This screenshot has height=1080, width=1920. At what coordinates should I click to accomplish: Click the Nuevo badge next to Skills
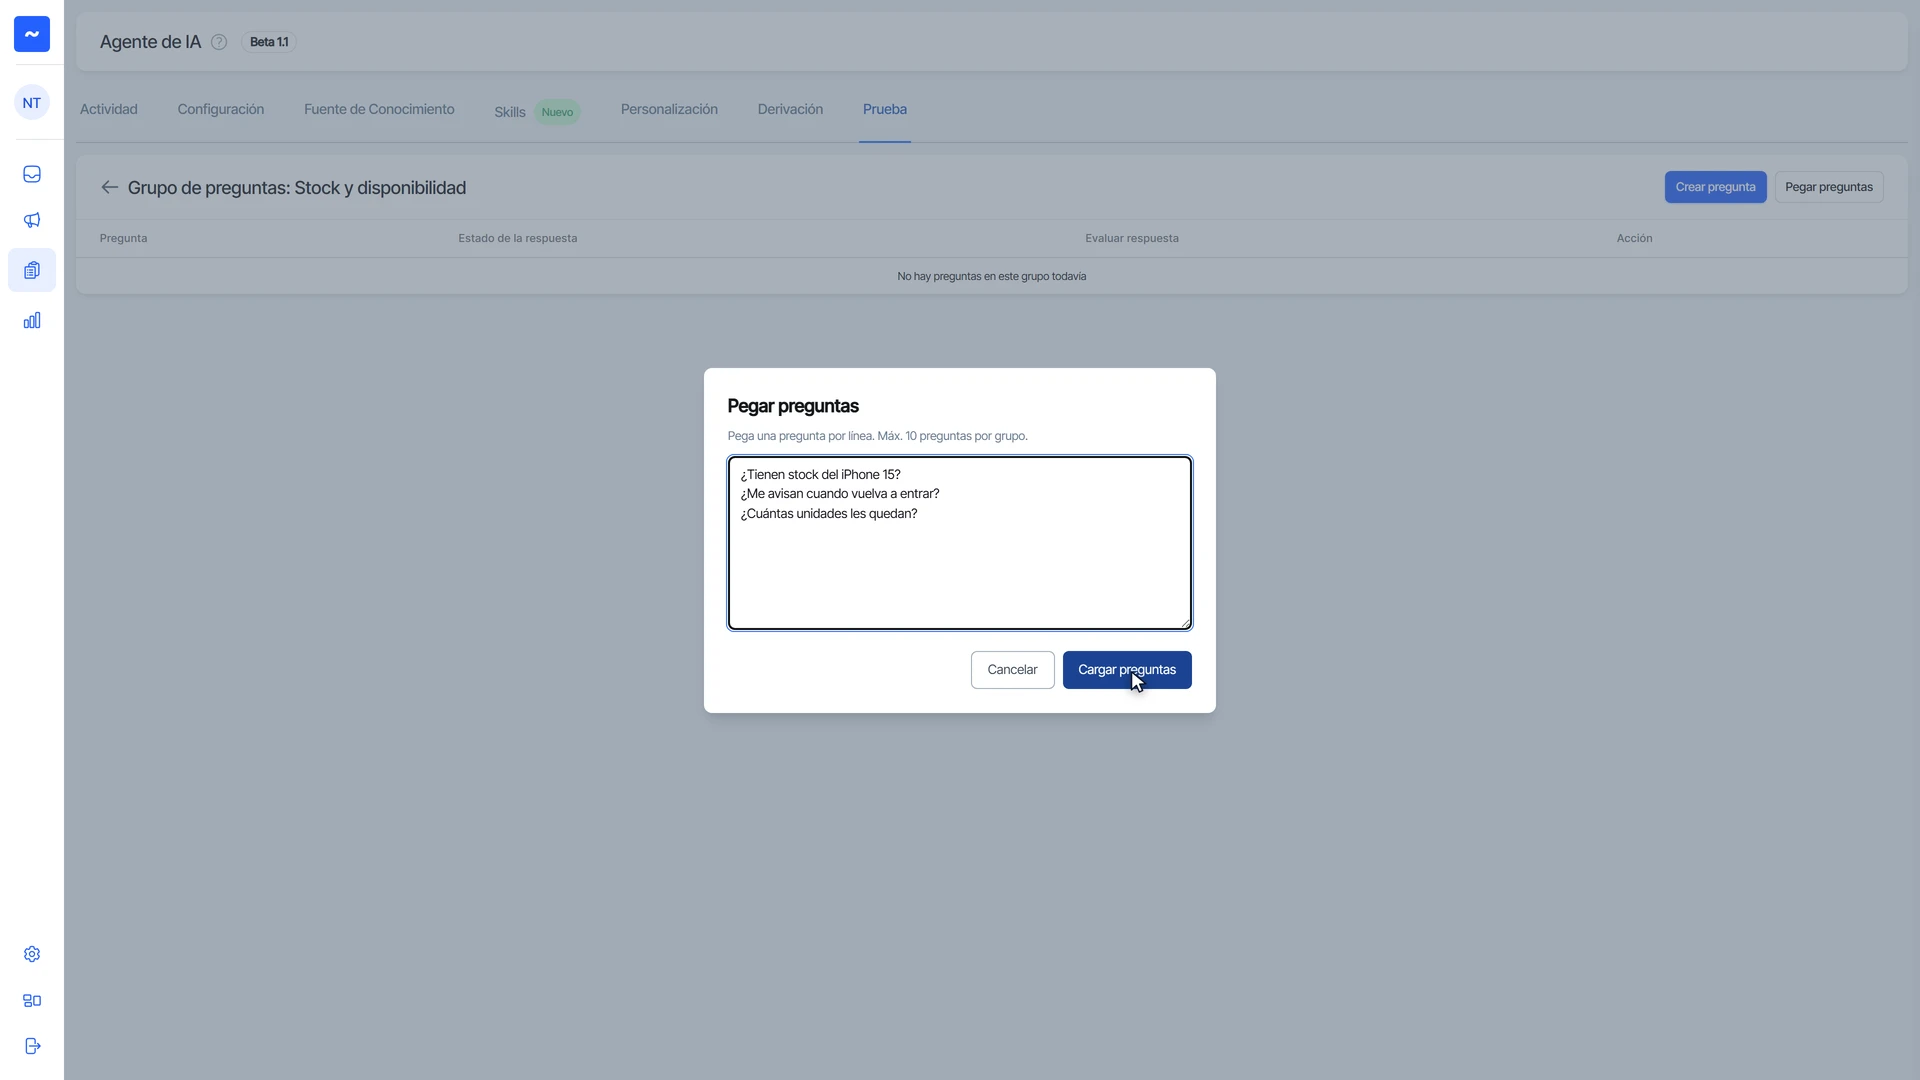(x=557, y=112)
